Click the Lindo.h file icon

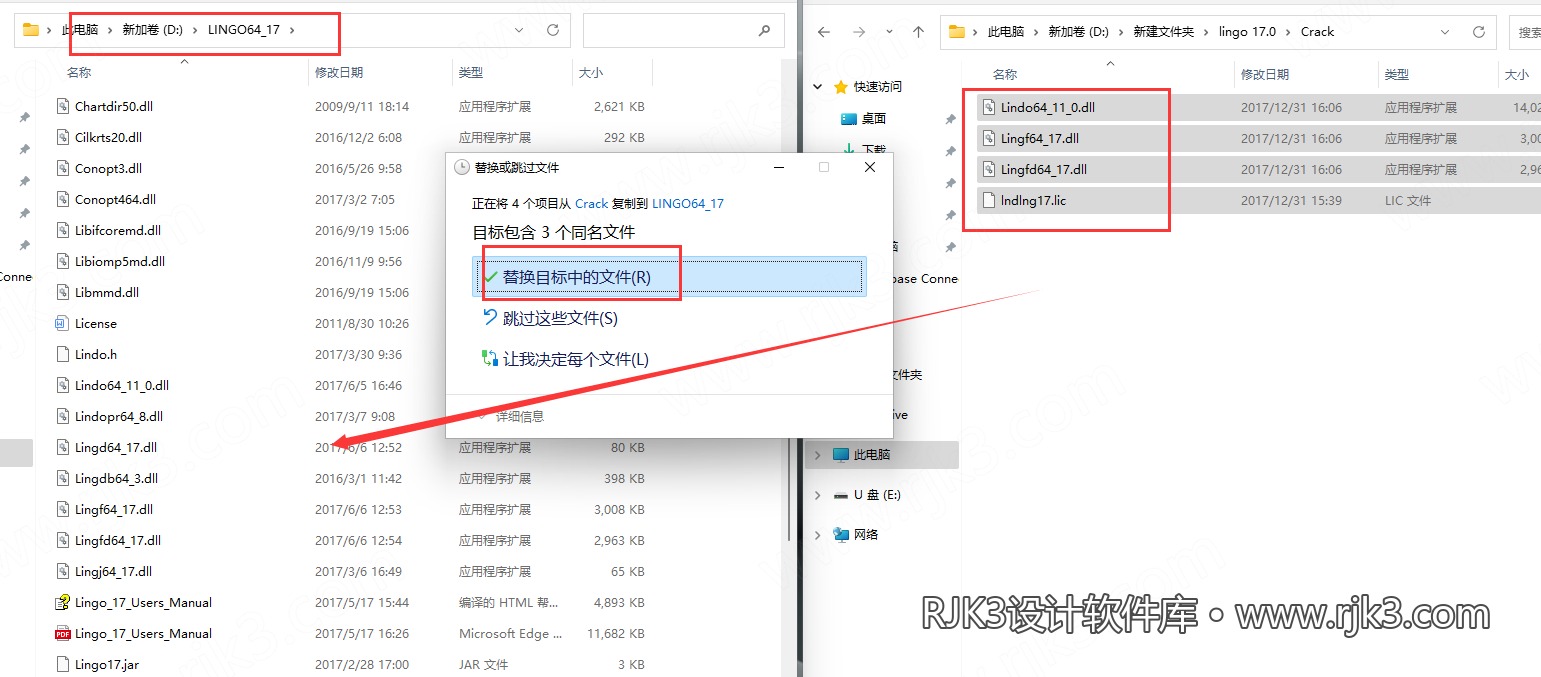tap(63, 354)
